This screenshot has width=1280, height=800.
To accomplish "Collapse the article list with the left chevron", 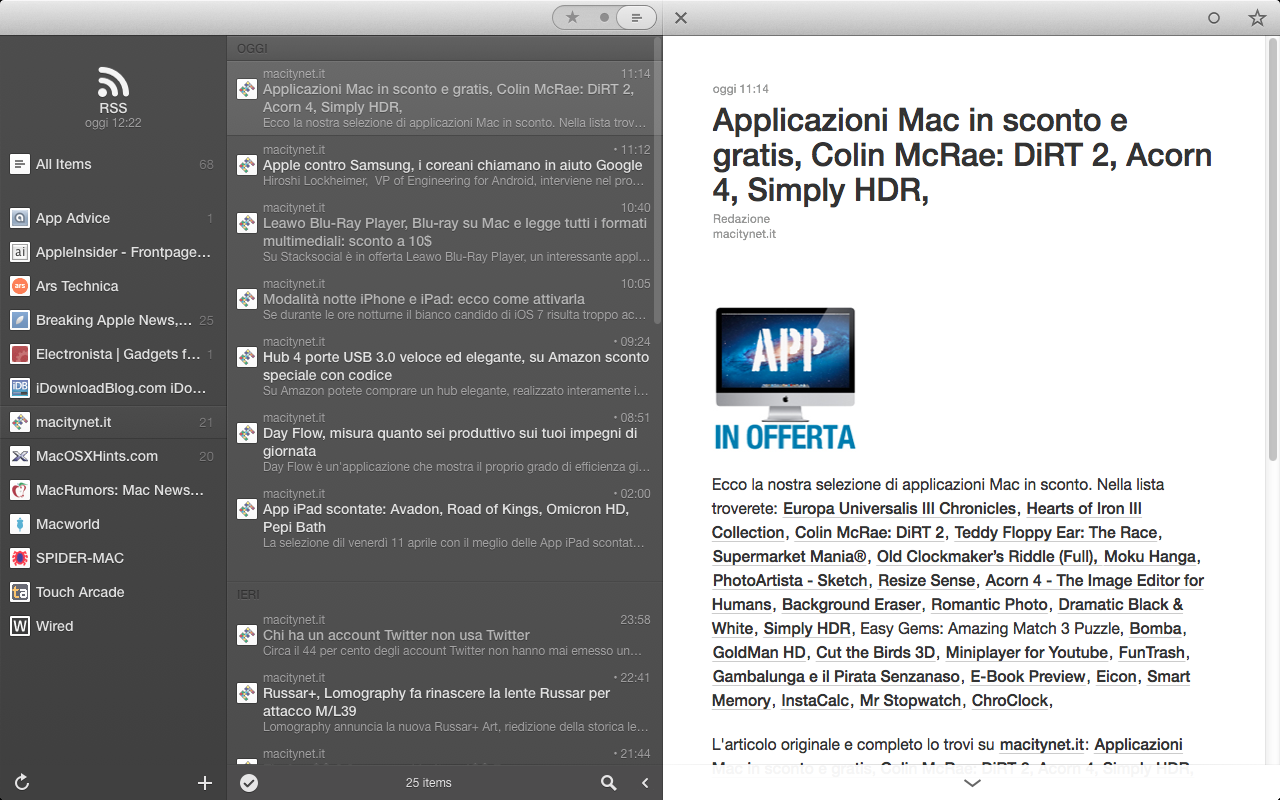I will point(645,783).
